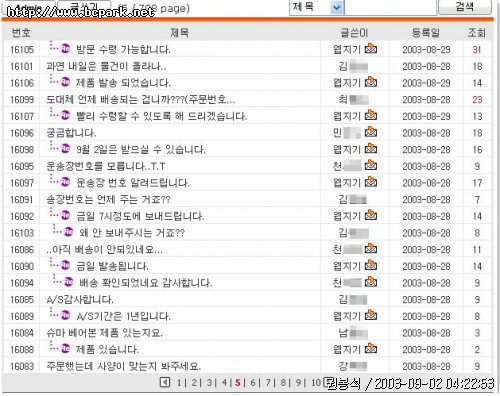500x396 pixels.
Task: Click the 번호 column header
Action: pos(21,33)
